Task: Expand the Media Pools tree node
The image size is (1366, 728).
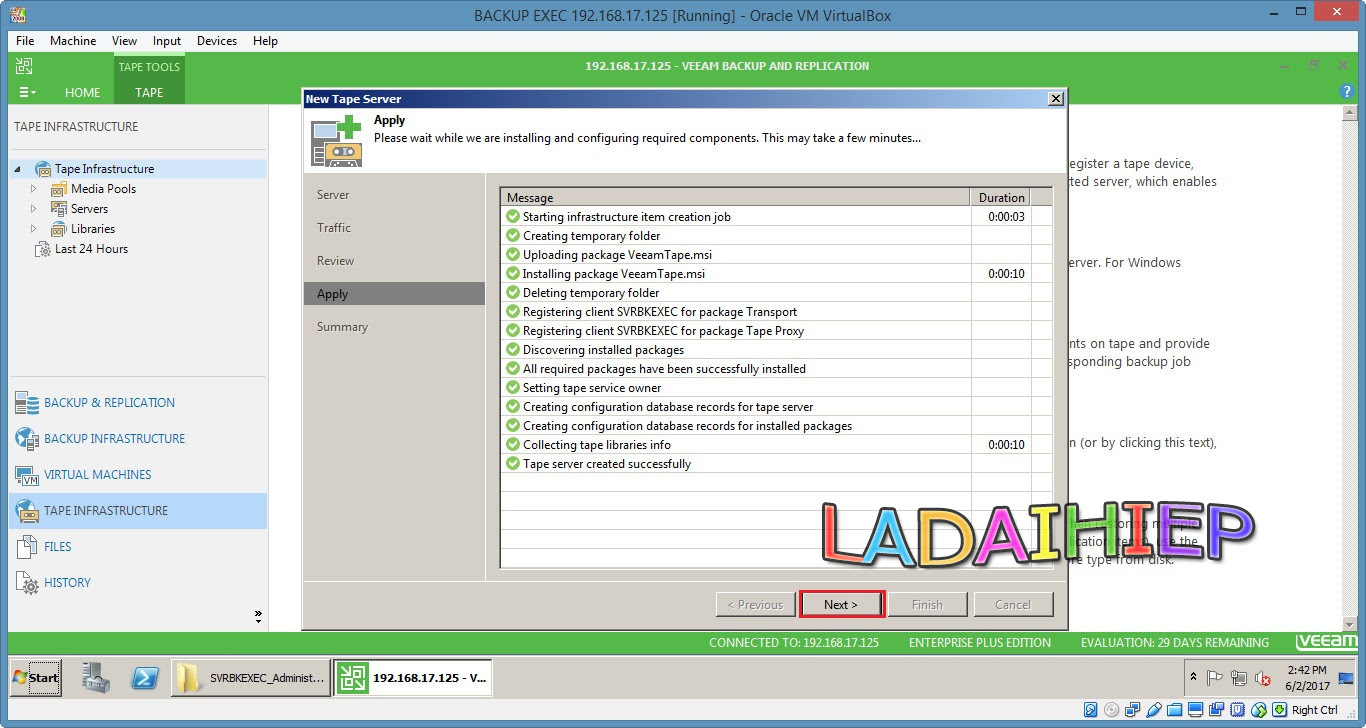Action: (x=33, y=189)
